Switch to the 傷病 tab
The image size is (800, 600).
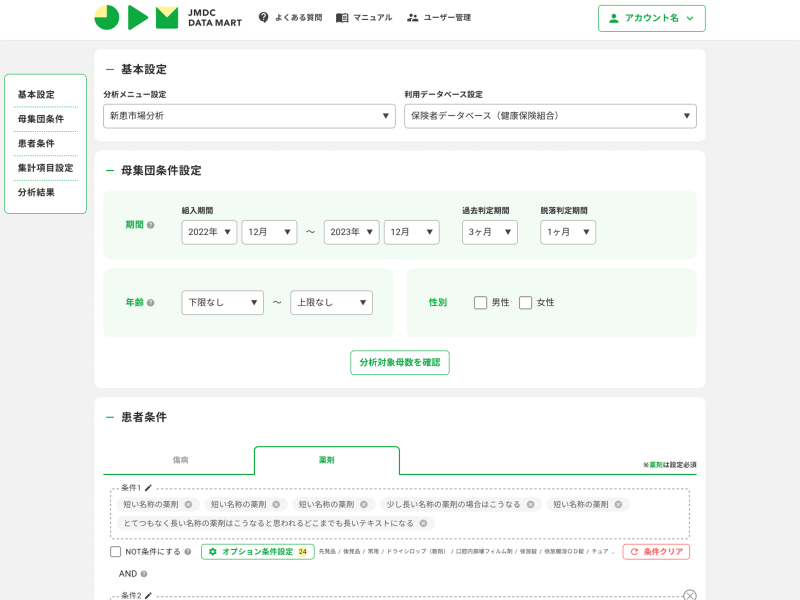[x=180, y=460]
